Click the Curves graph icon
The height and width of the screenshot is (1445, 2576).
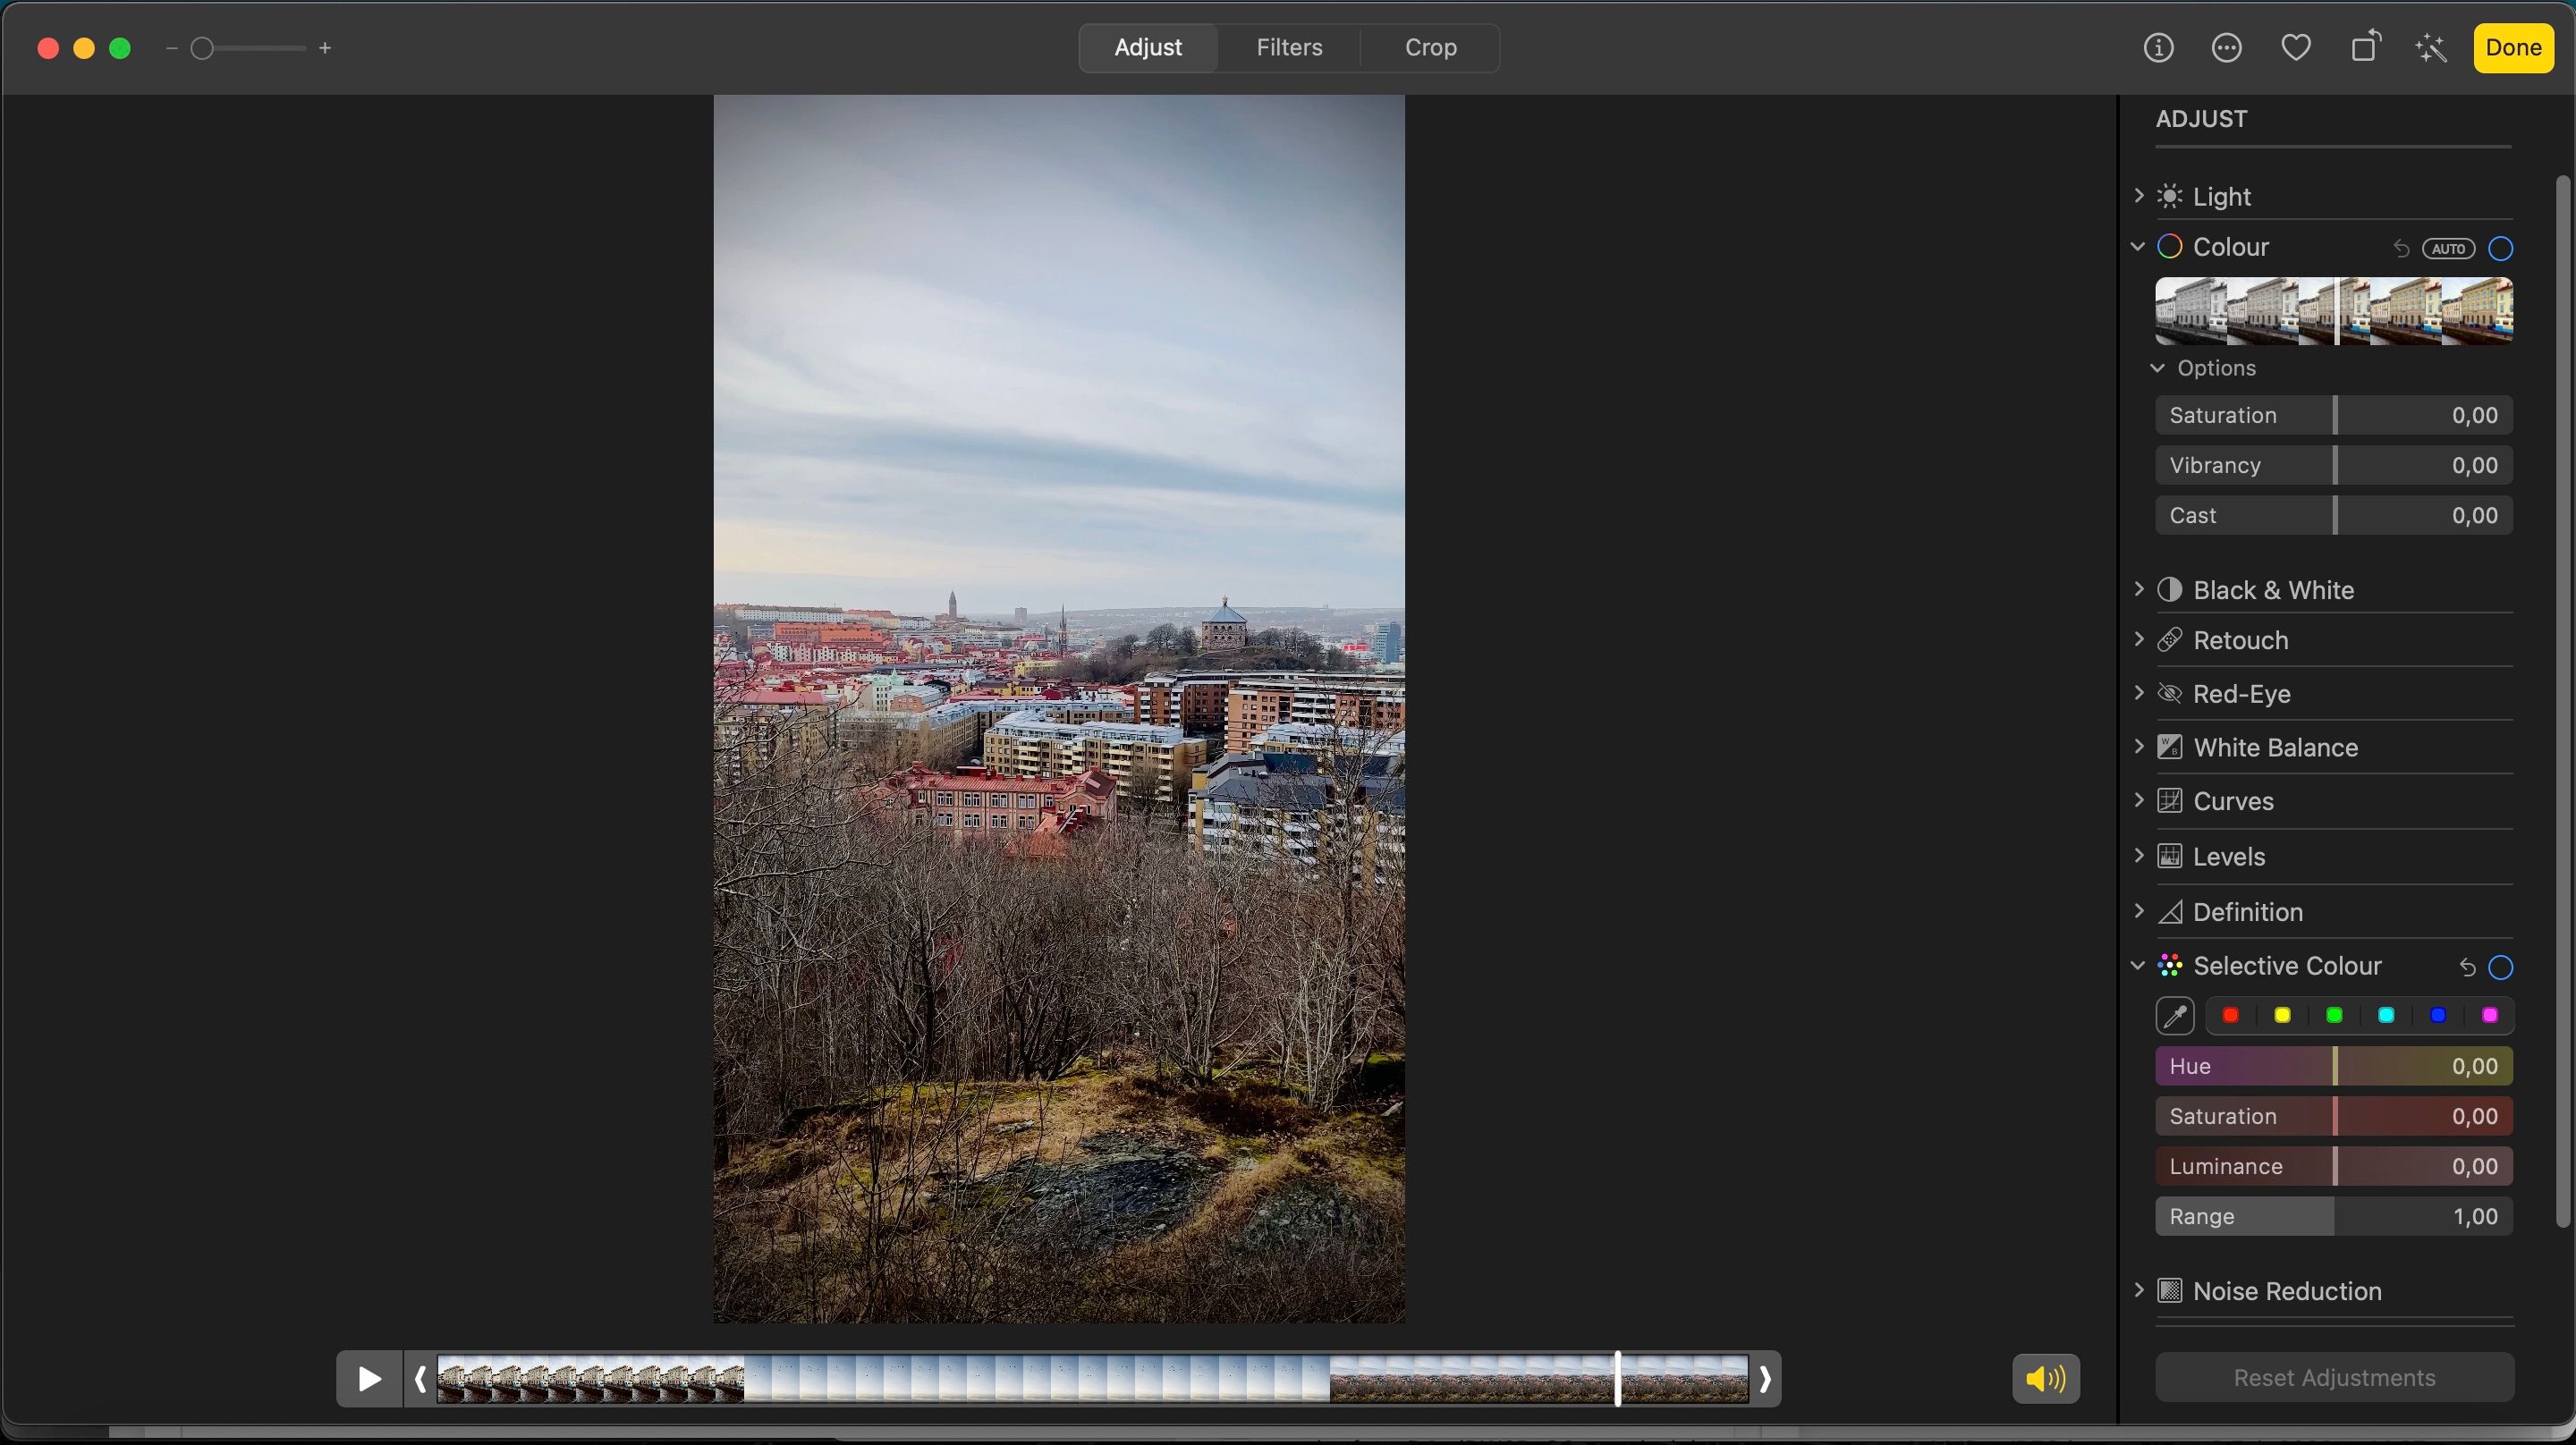(2169, 801)
